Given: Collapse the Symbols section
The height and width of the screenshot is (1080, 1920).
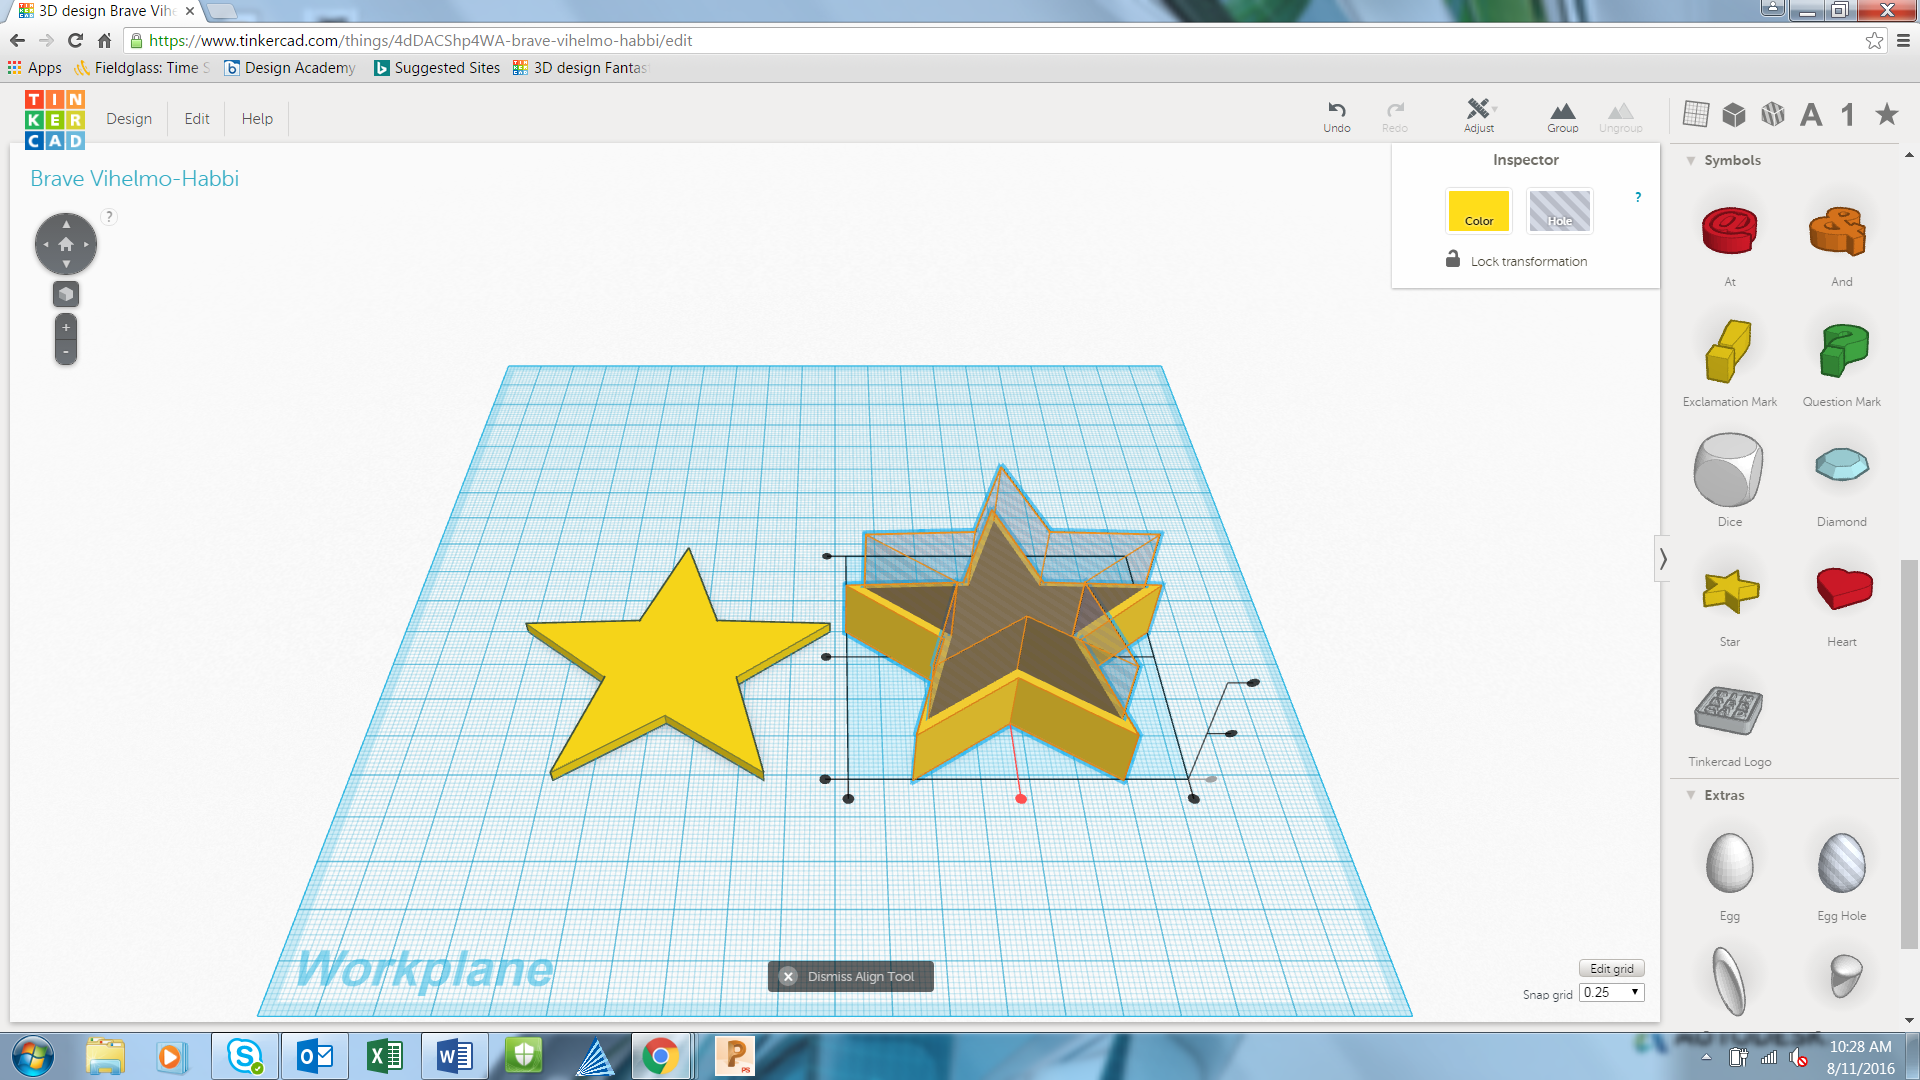Looking at the screenshot, I should (1691, 160).
